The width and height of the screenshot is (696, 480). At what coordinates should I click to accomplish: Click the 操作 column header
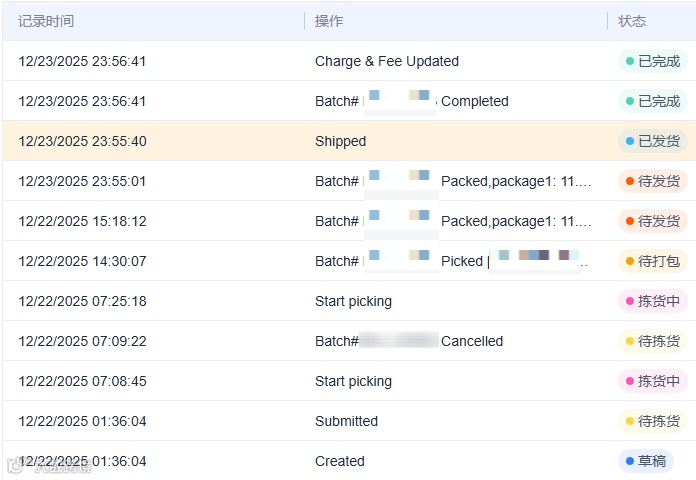[329, 21]
